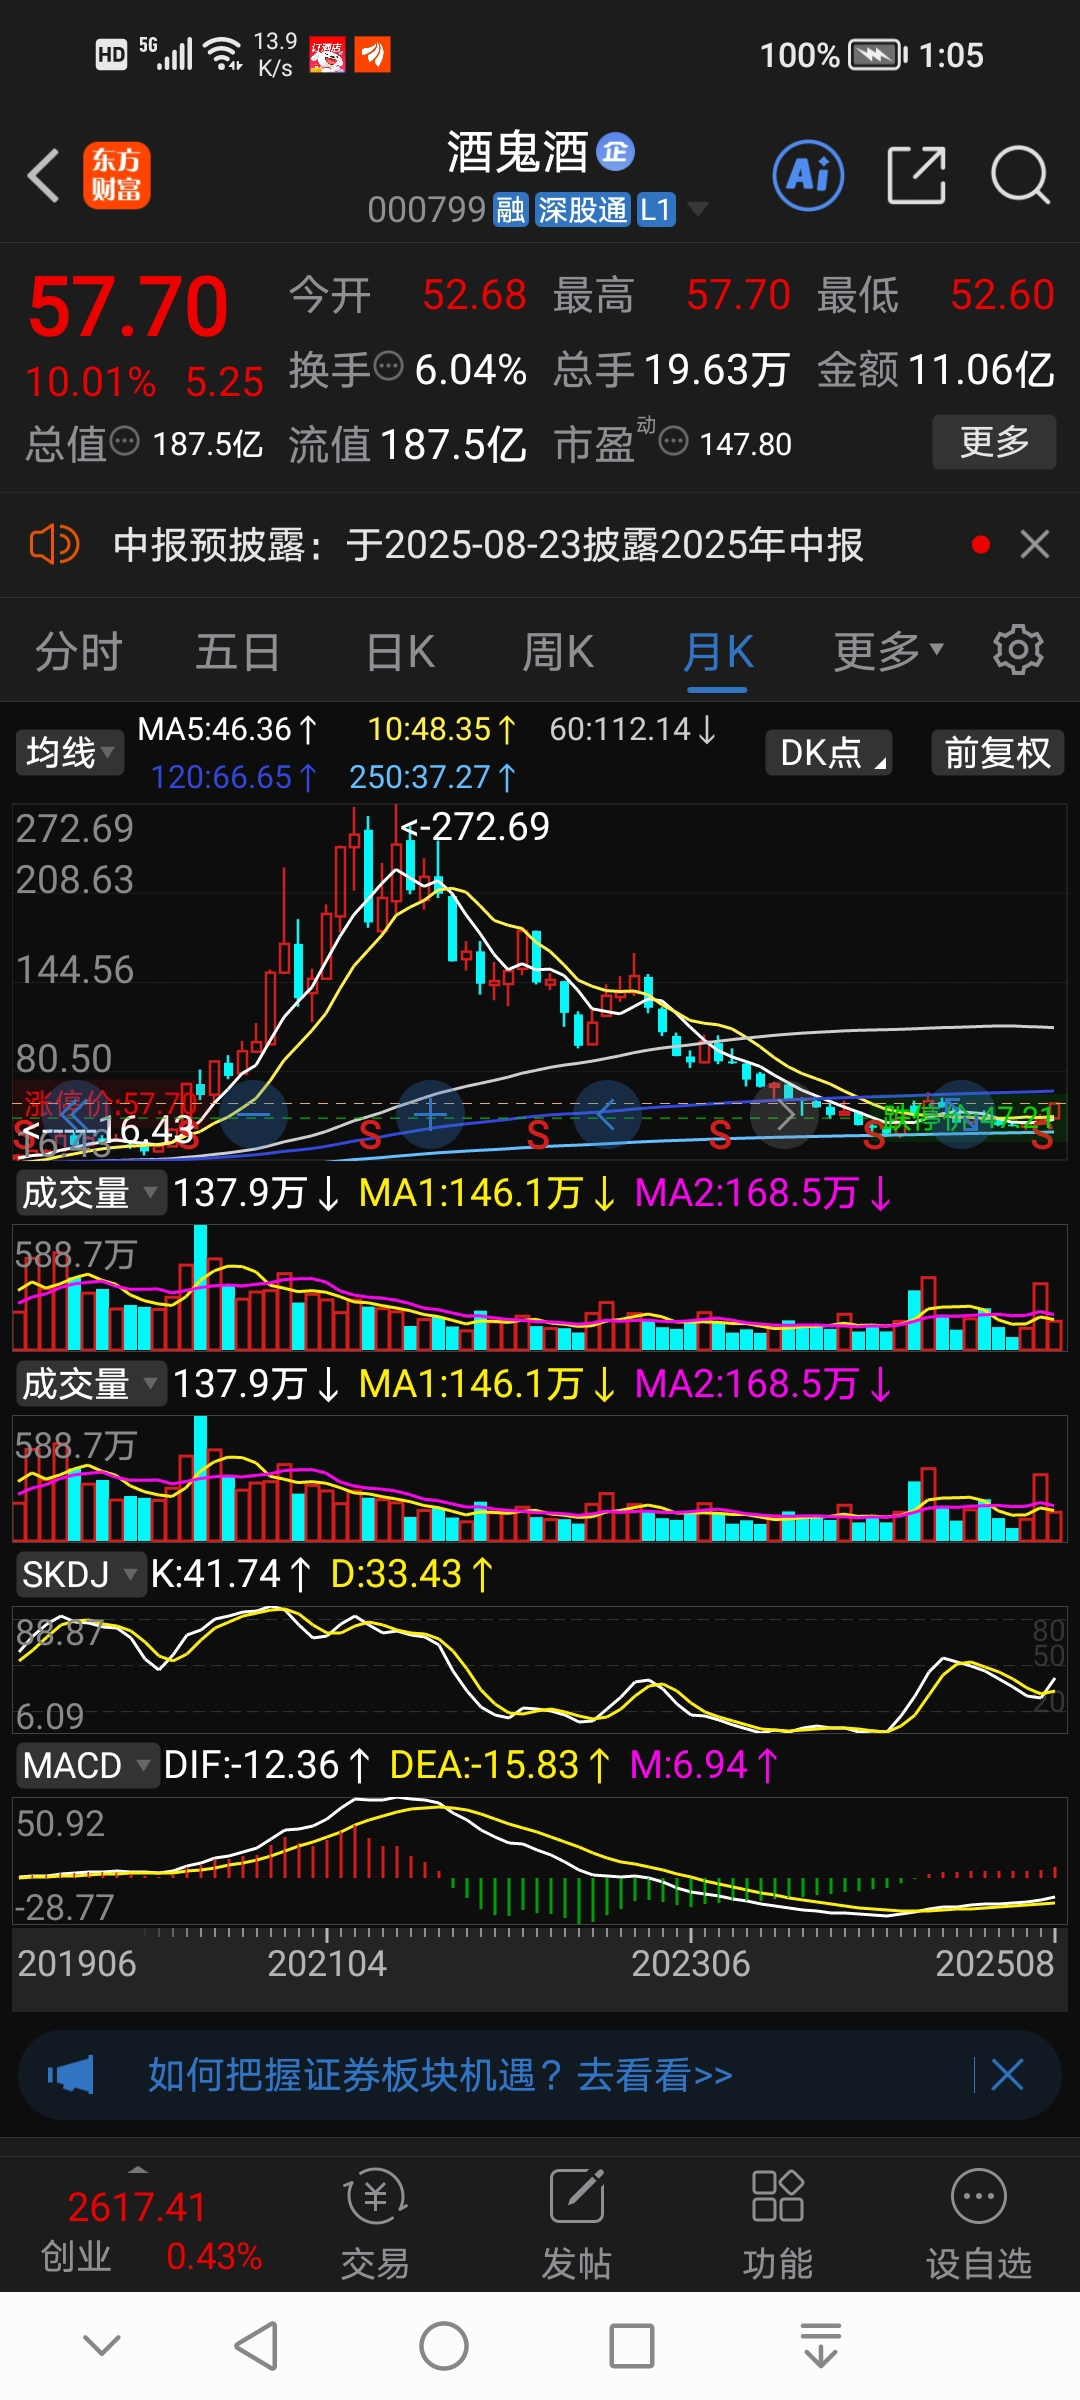
Task: Tap the L1 level tag
Action: pyautogui.click(x=656, y=210)
